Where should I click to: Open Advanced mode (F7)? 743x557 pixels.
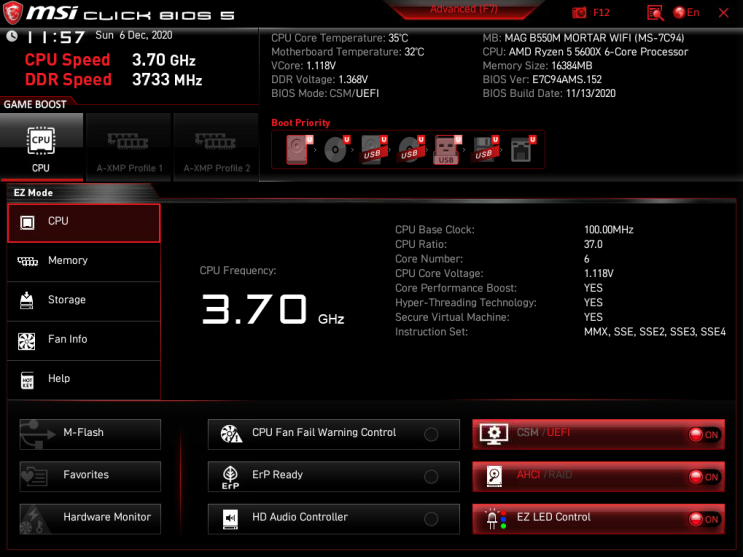[463, 9]
